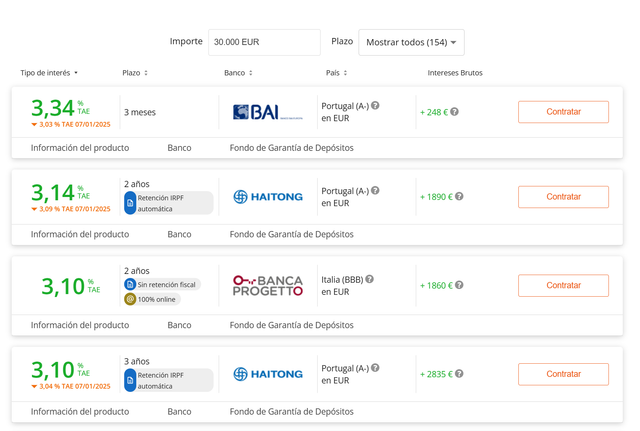Click help icon next to Portugal (A-) in BAI row
The width and height of the screenshot is (640, 431).
pos(375,106)
